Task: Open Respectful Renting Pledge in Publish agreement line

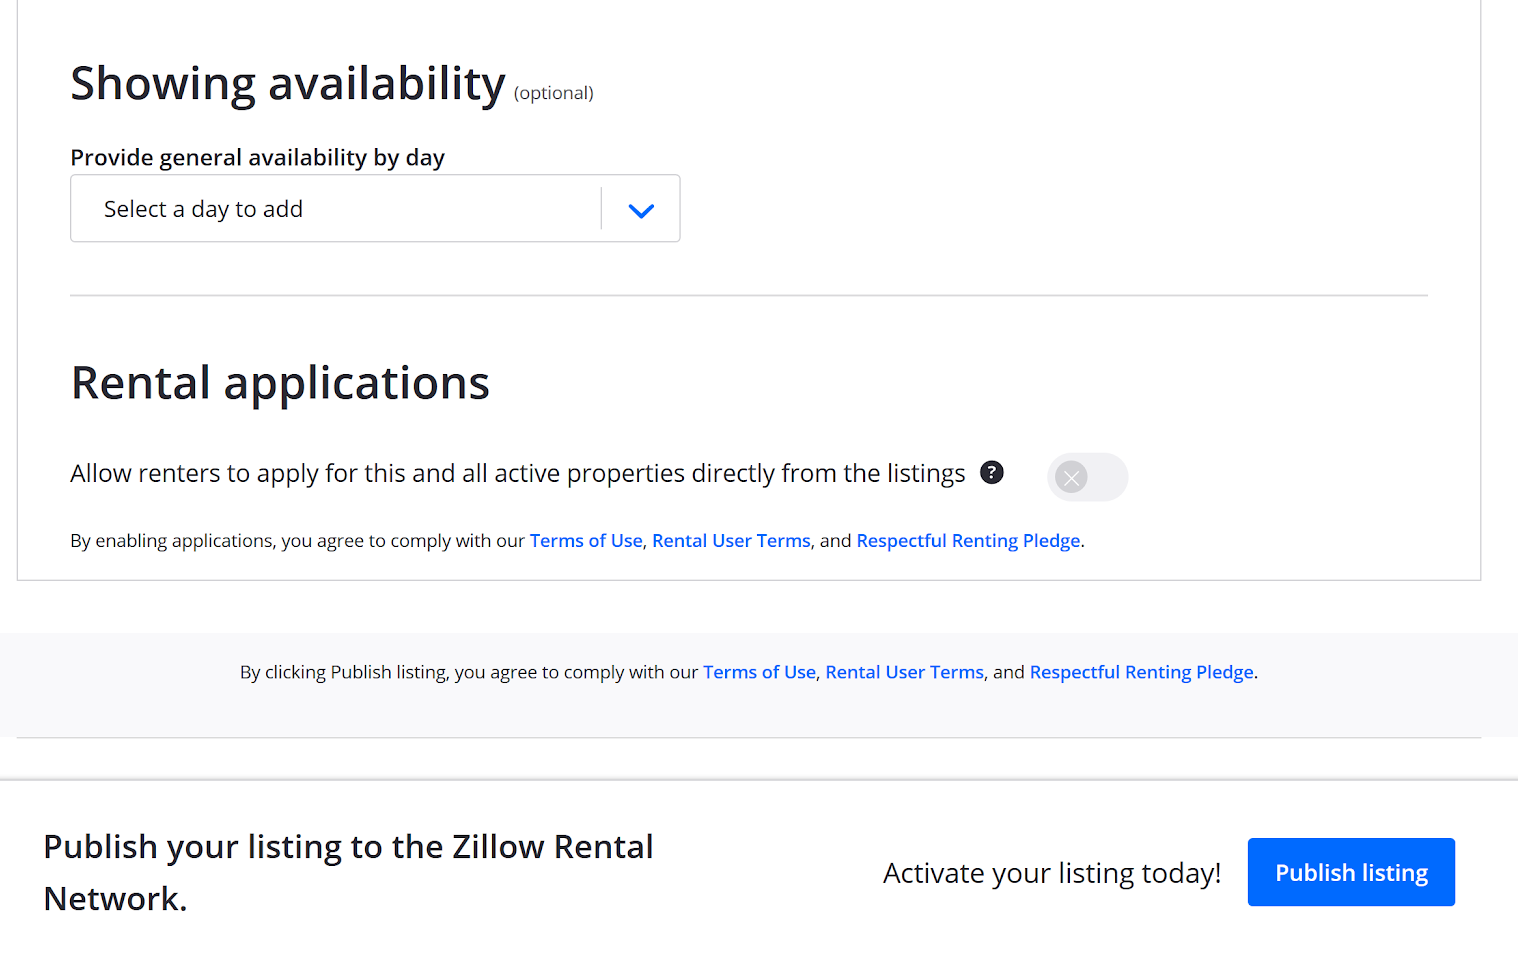Action: click(x=1142, y=672)
